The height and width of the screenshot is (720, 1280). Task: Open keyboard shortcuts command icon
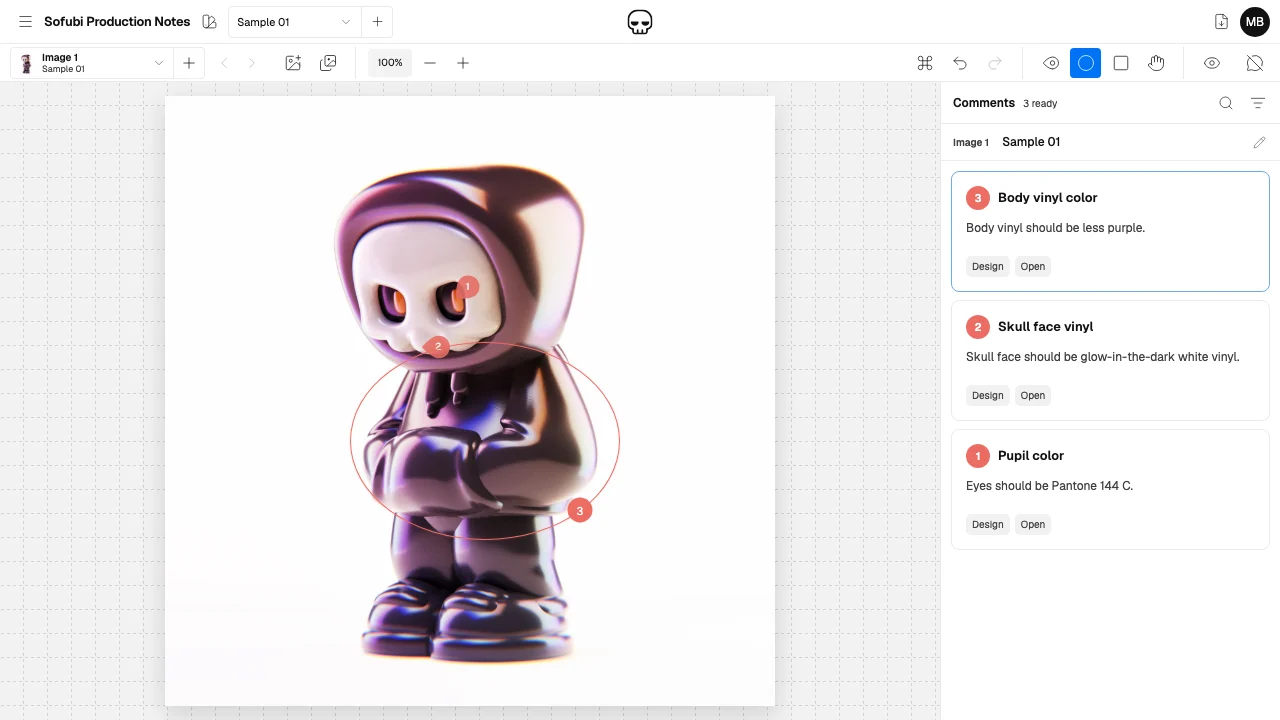[925, 63]
